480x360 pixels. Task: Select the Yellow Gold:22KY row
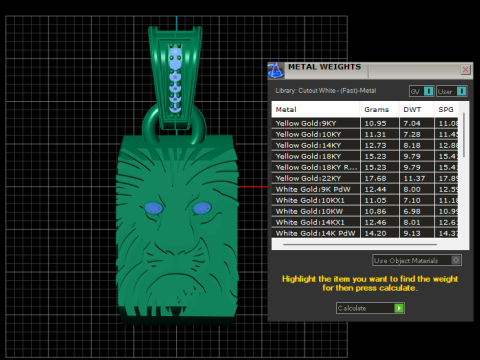point(365,178)
